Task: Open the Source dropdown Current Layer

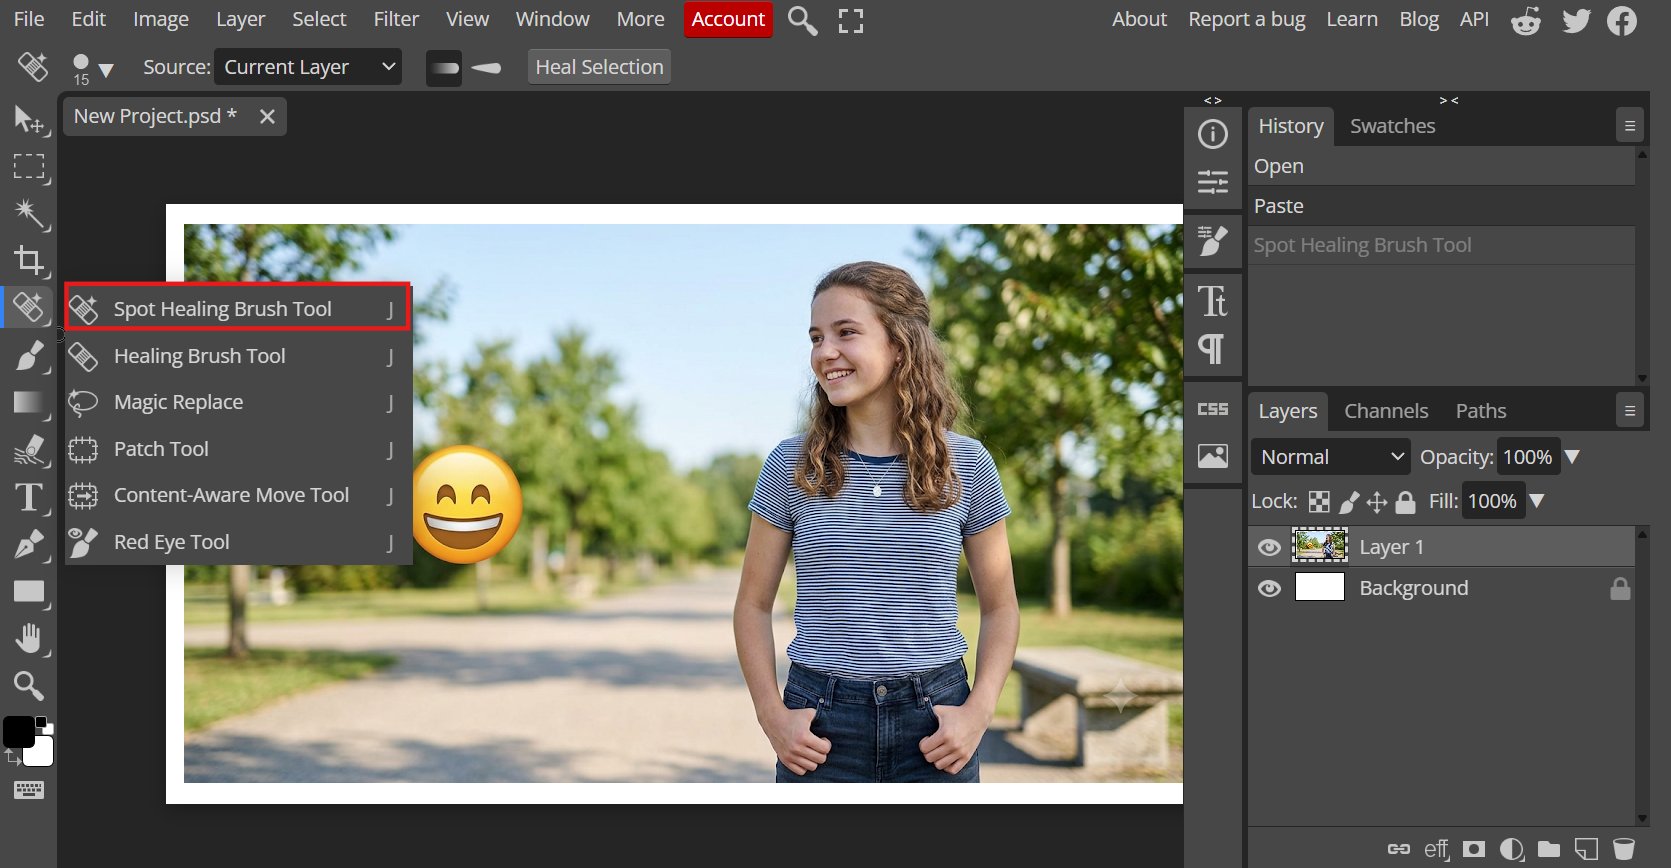Action: click(308, 67)
